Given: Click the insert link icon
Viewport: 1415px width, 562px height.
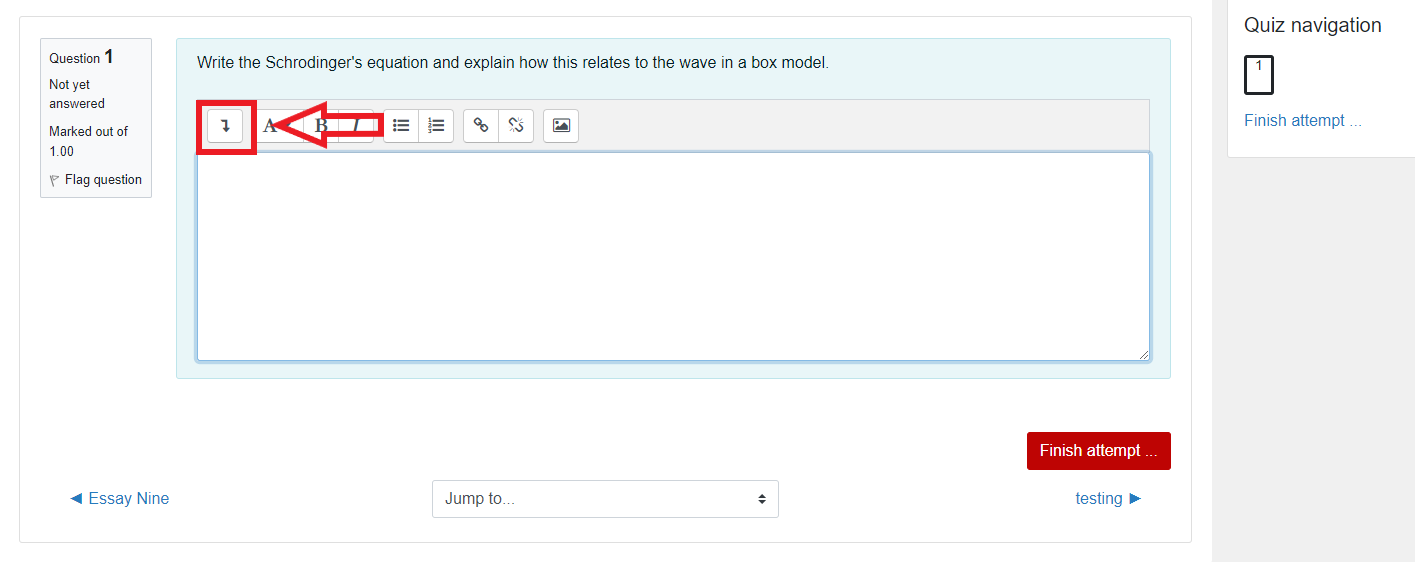Looking at the screenshot, I should click(481, 126).
